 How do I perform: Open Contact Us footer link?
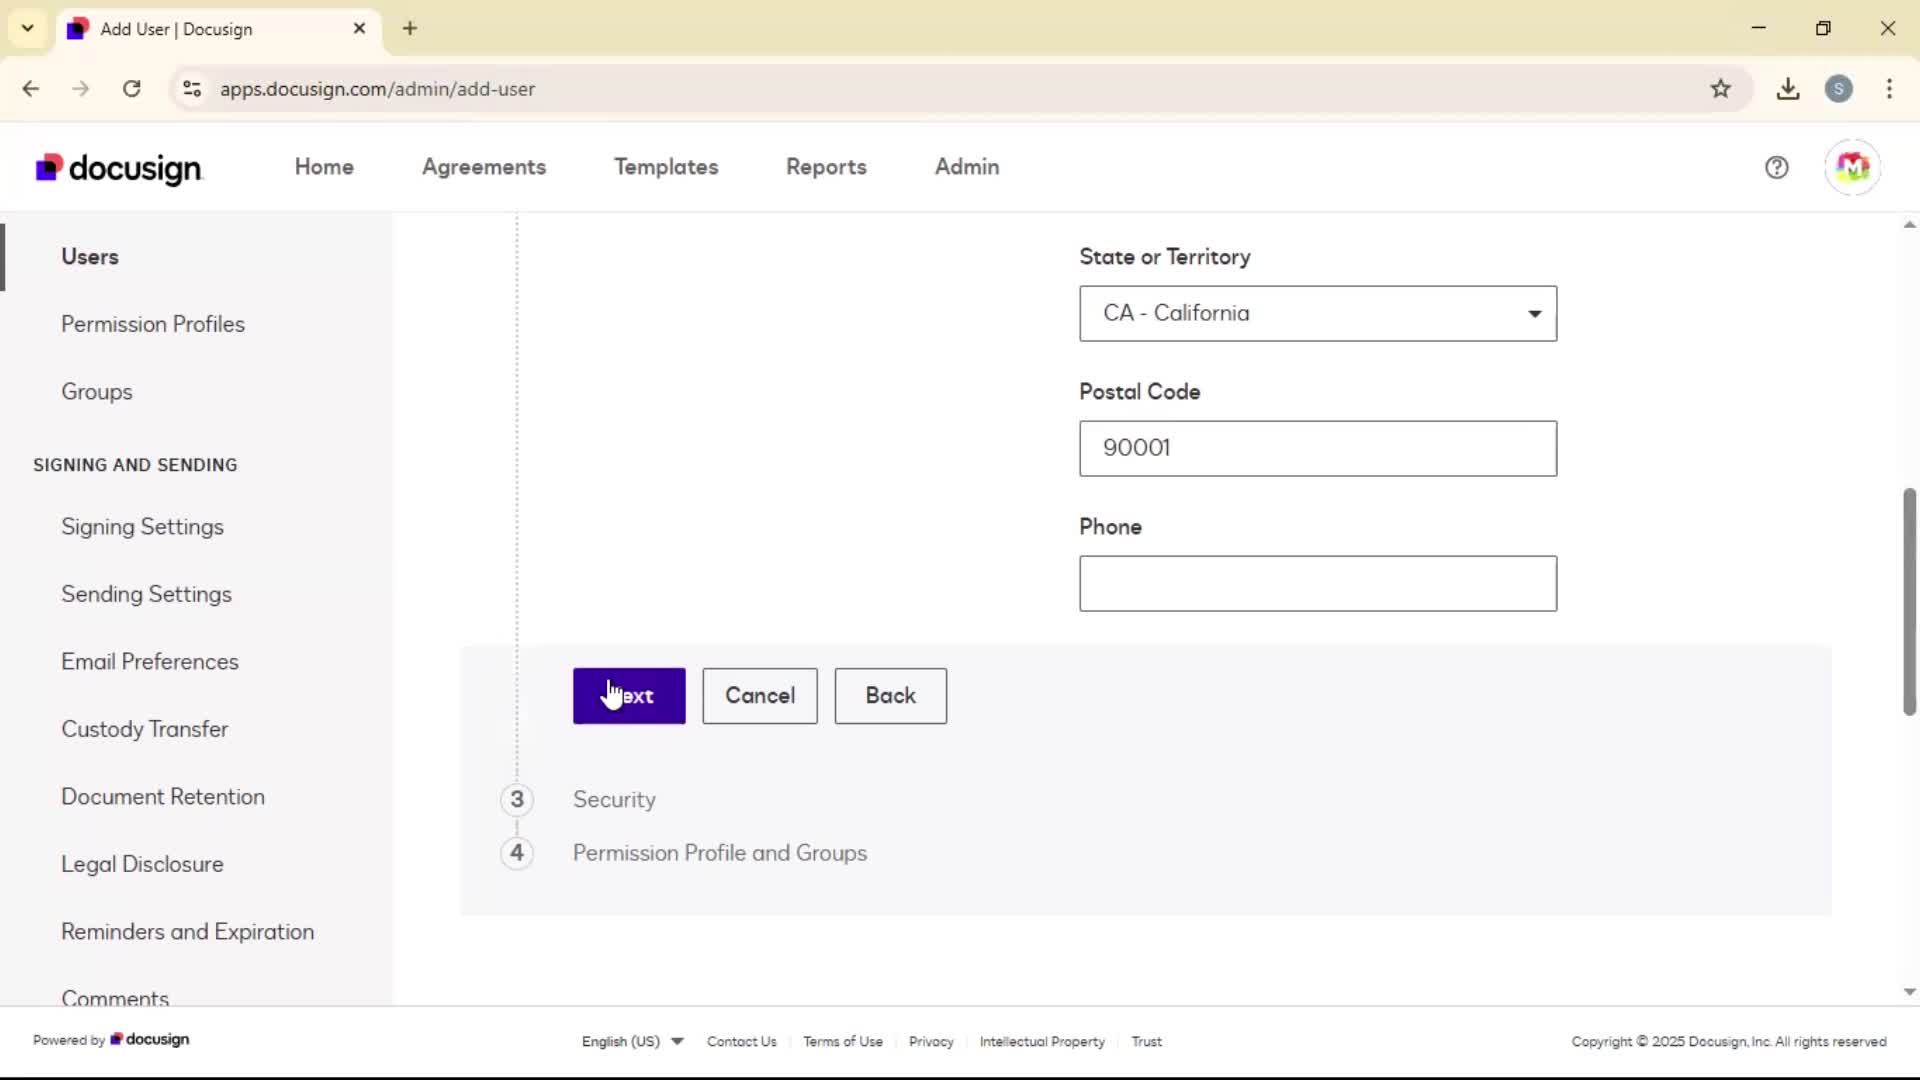pos(741,1041)
